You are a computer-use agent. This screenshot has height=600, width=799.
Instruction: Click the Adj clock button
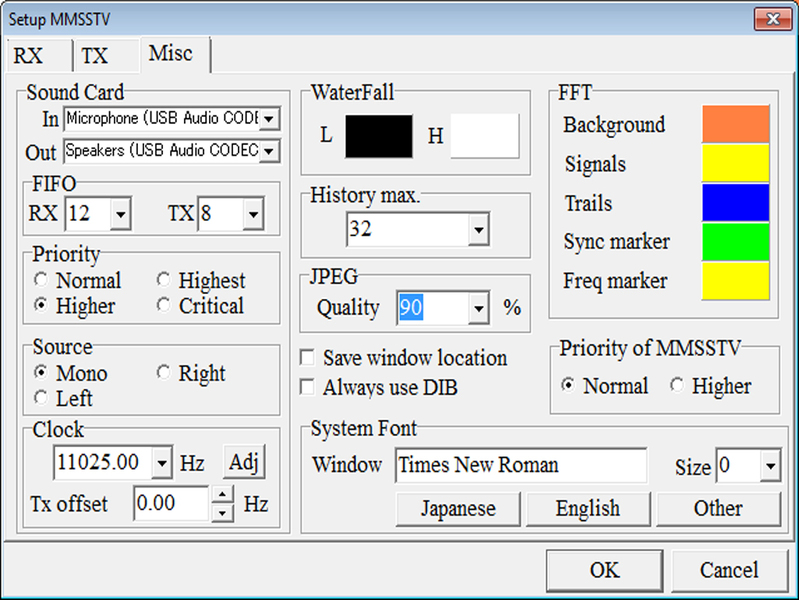point(244,462)
